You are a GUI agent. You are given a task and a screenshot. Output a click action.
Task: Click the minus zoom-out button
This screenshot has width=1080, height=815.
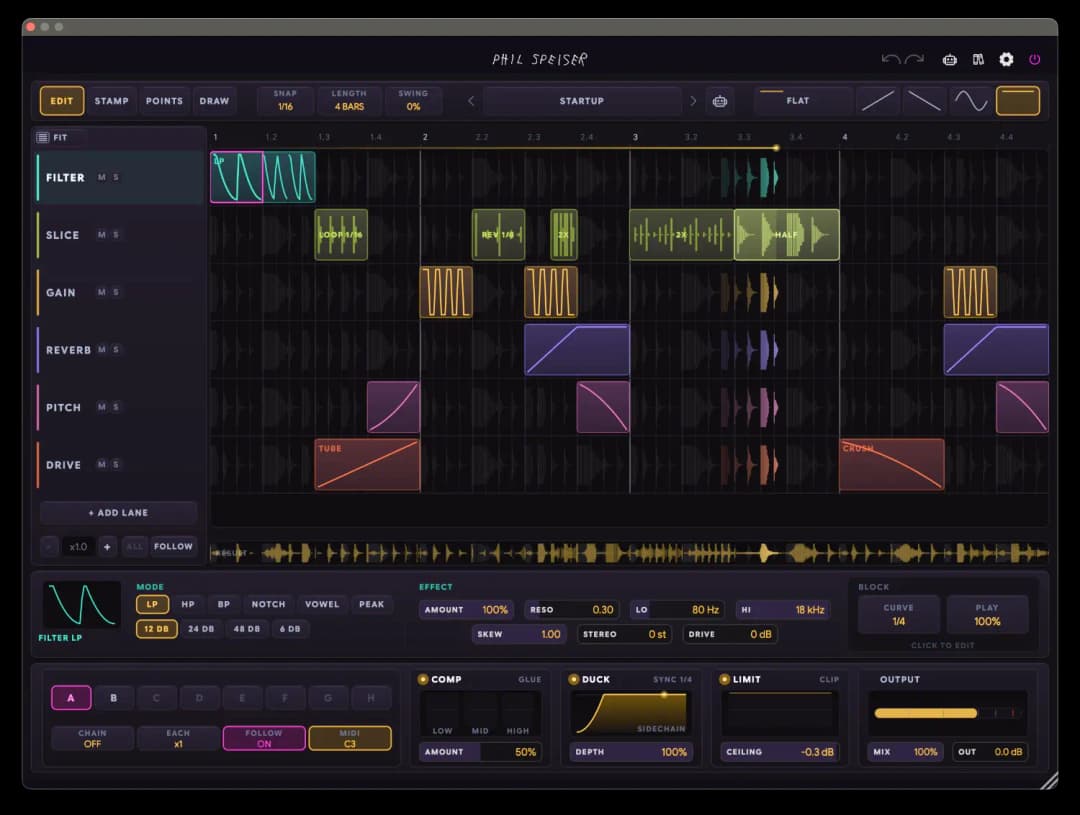pos(49,546)
